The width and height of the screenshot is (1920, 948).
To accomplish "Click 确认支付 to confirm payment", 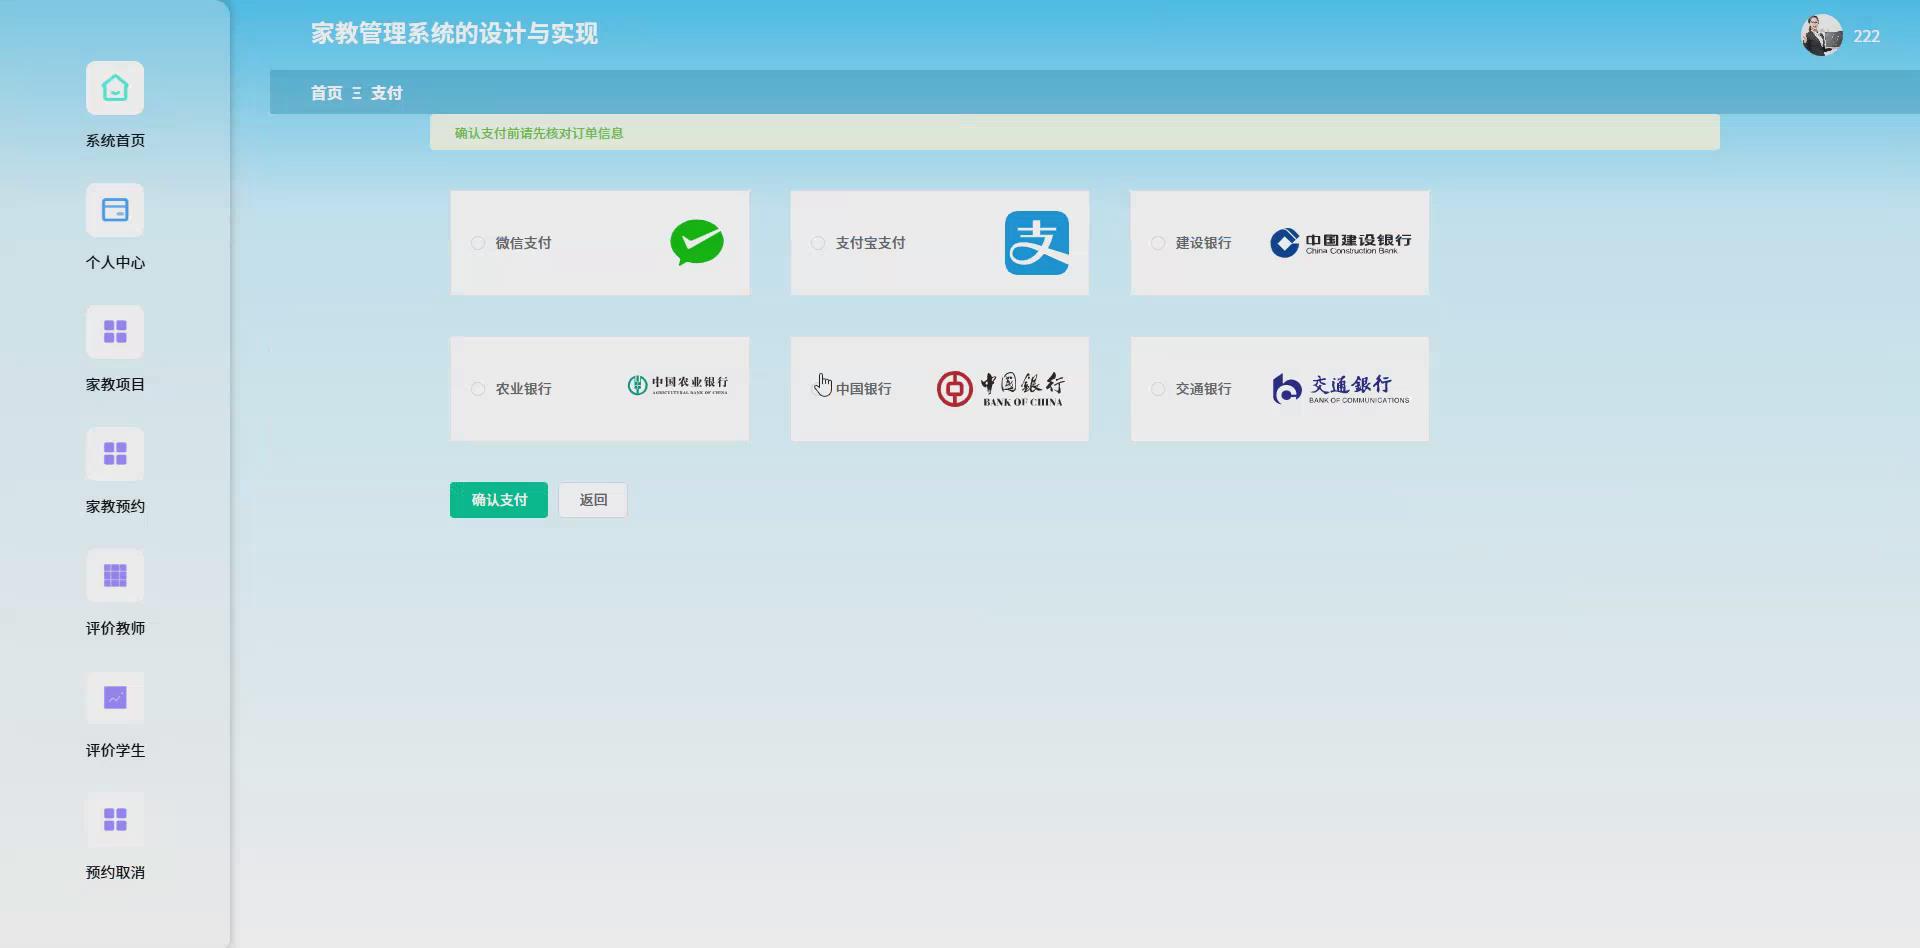I will (x=498, y=499).
